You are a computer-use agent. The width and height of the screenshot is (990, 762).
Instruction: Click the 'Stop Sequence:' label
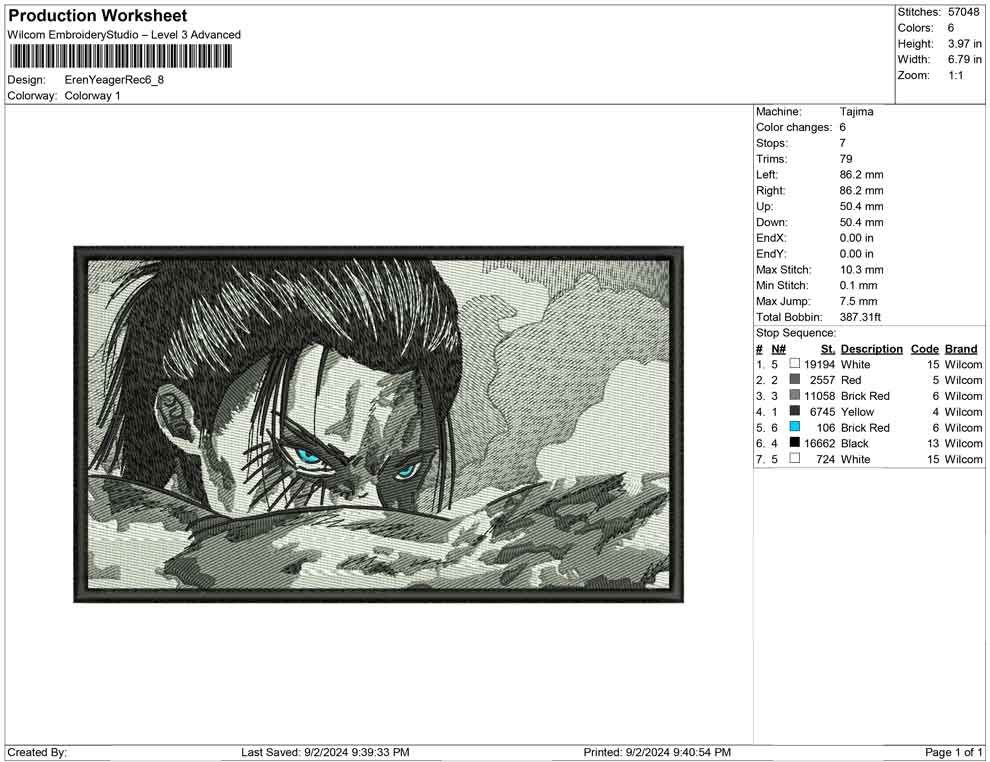tap(796, 333)
